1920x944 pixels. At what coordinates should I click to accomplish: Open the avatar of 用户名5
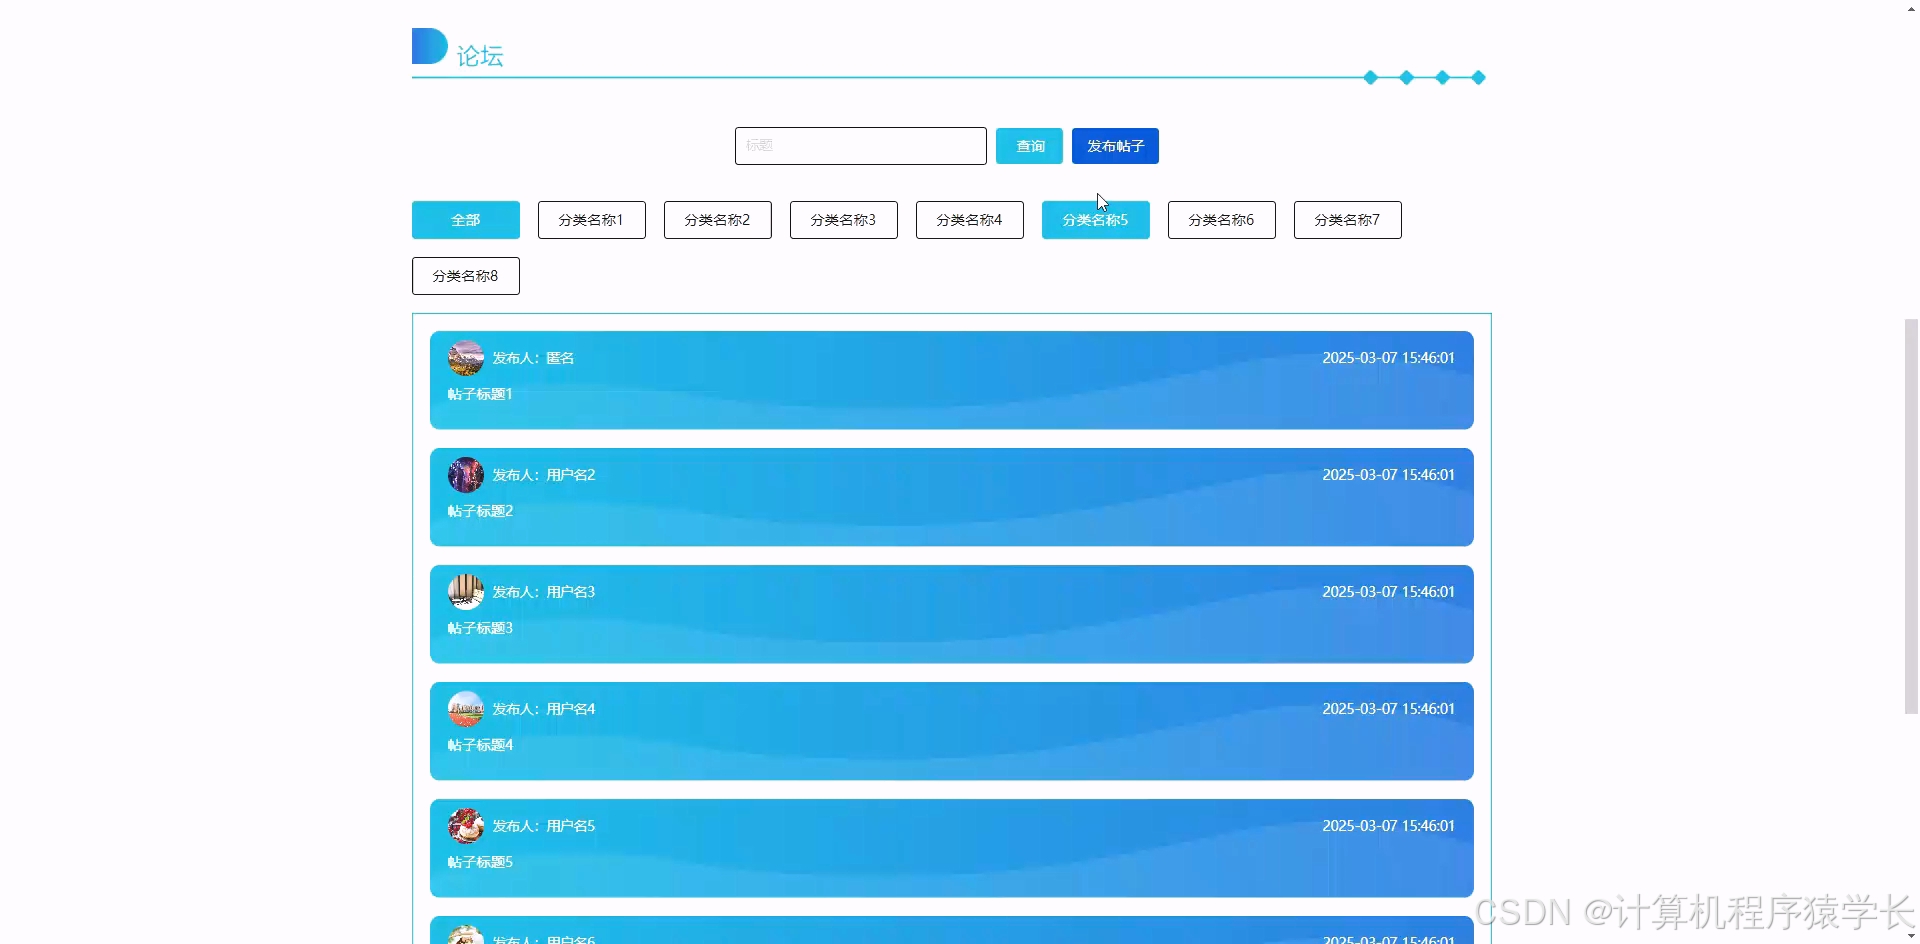466,826
